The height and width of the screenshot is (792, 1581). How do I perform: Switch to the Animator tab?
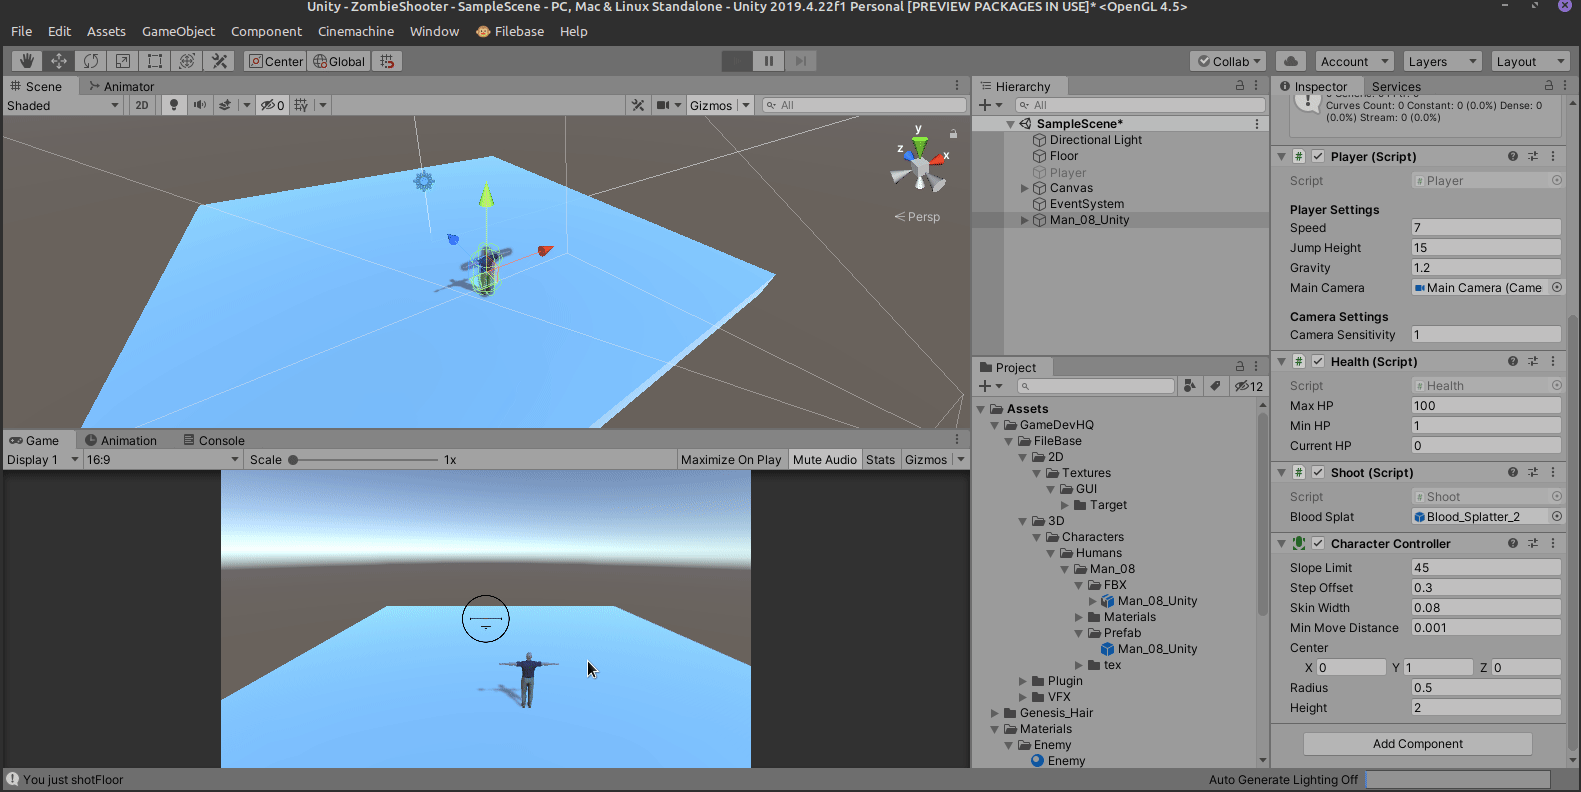(122, 87)
